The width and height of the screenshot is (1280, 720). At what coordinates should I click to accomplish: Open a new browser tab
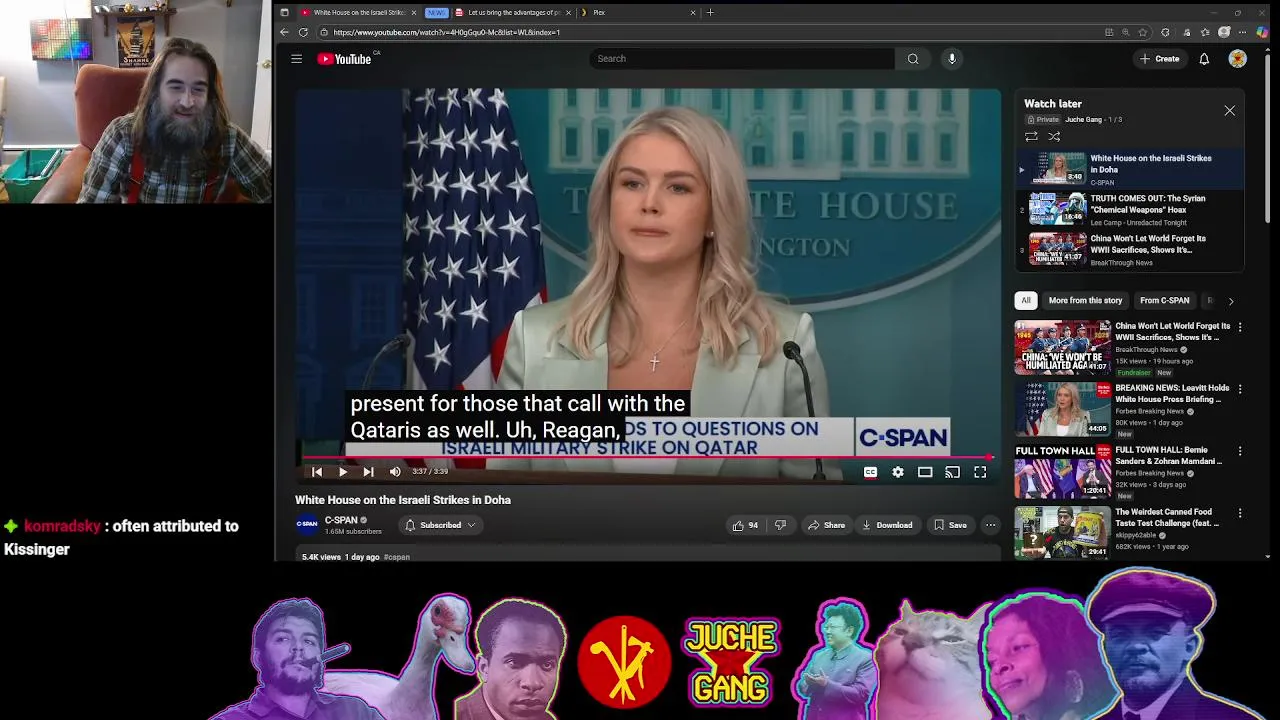[710, 13]
